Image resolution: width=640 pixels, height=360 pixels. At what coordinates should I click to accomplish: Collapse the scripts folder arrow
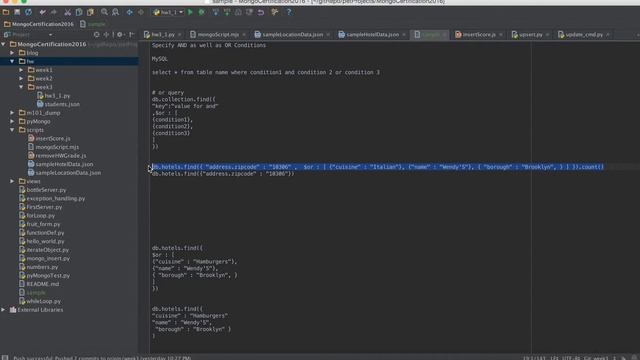(x=12, y=130)
